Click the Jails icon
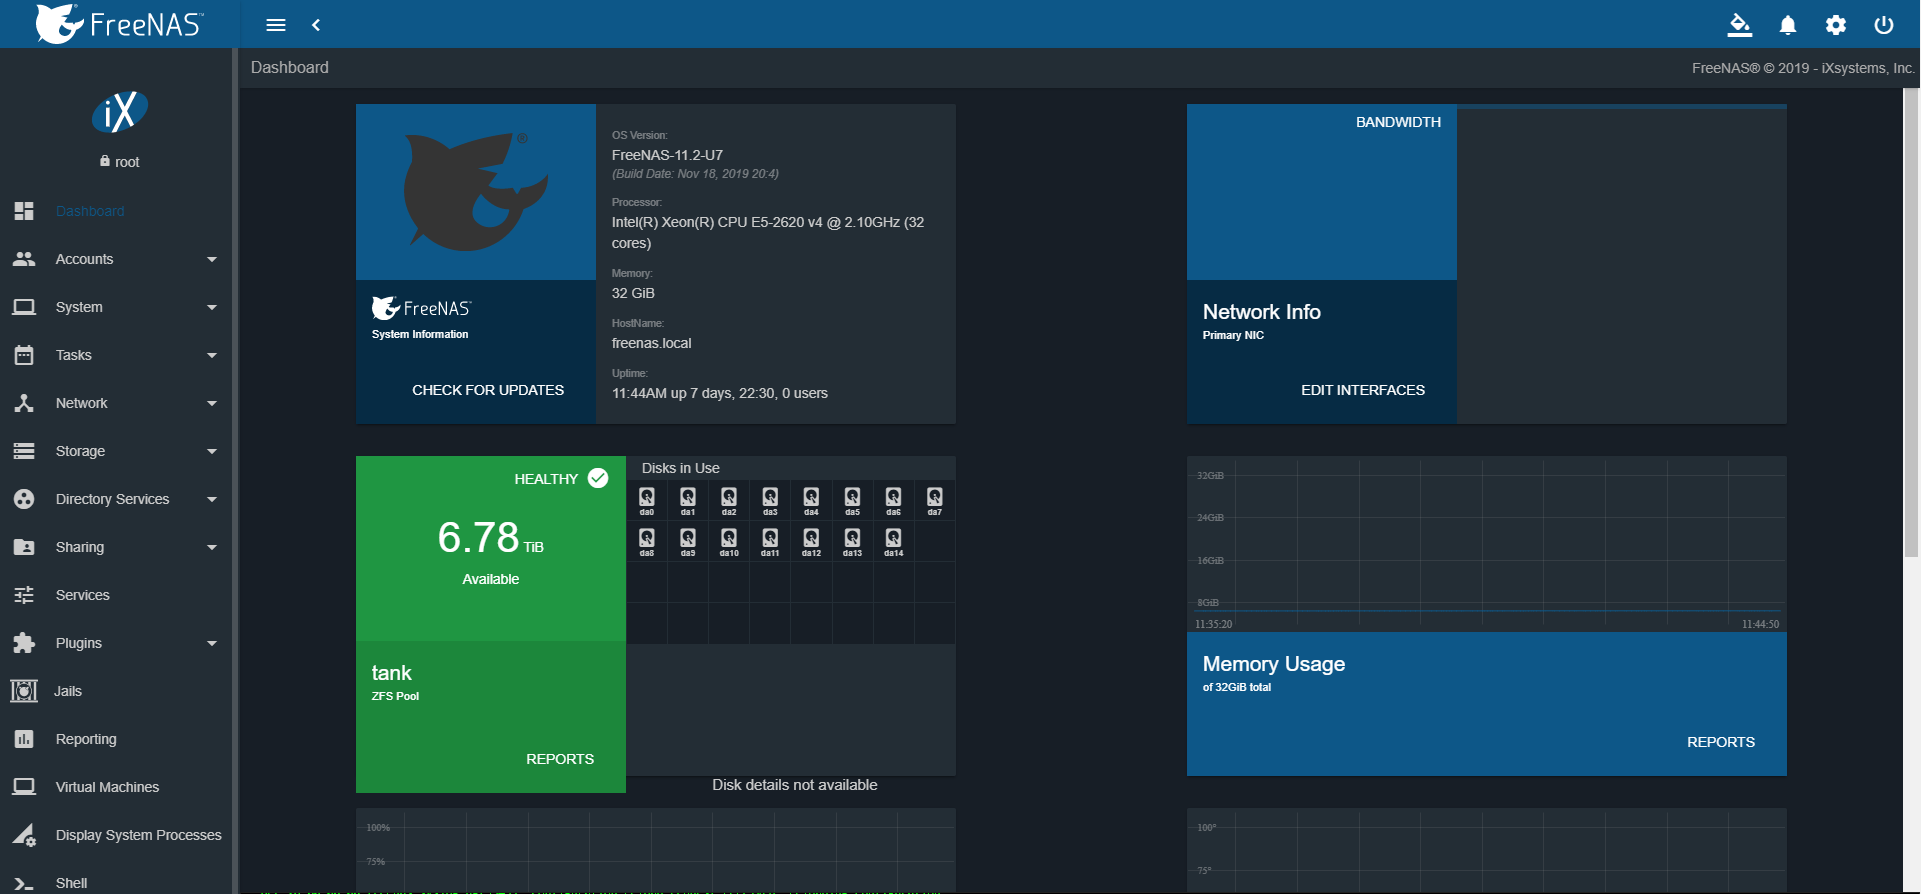1921x894 pixels. click(24, 691)
